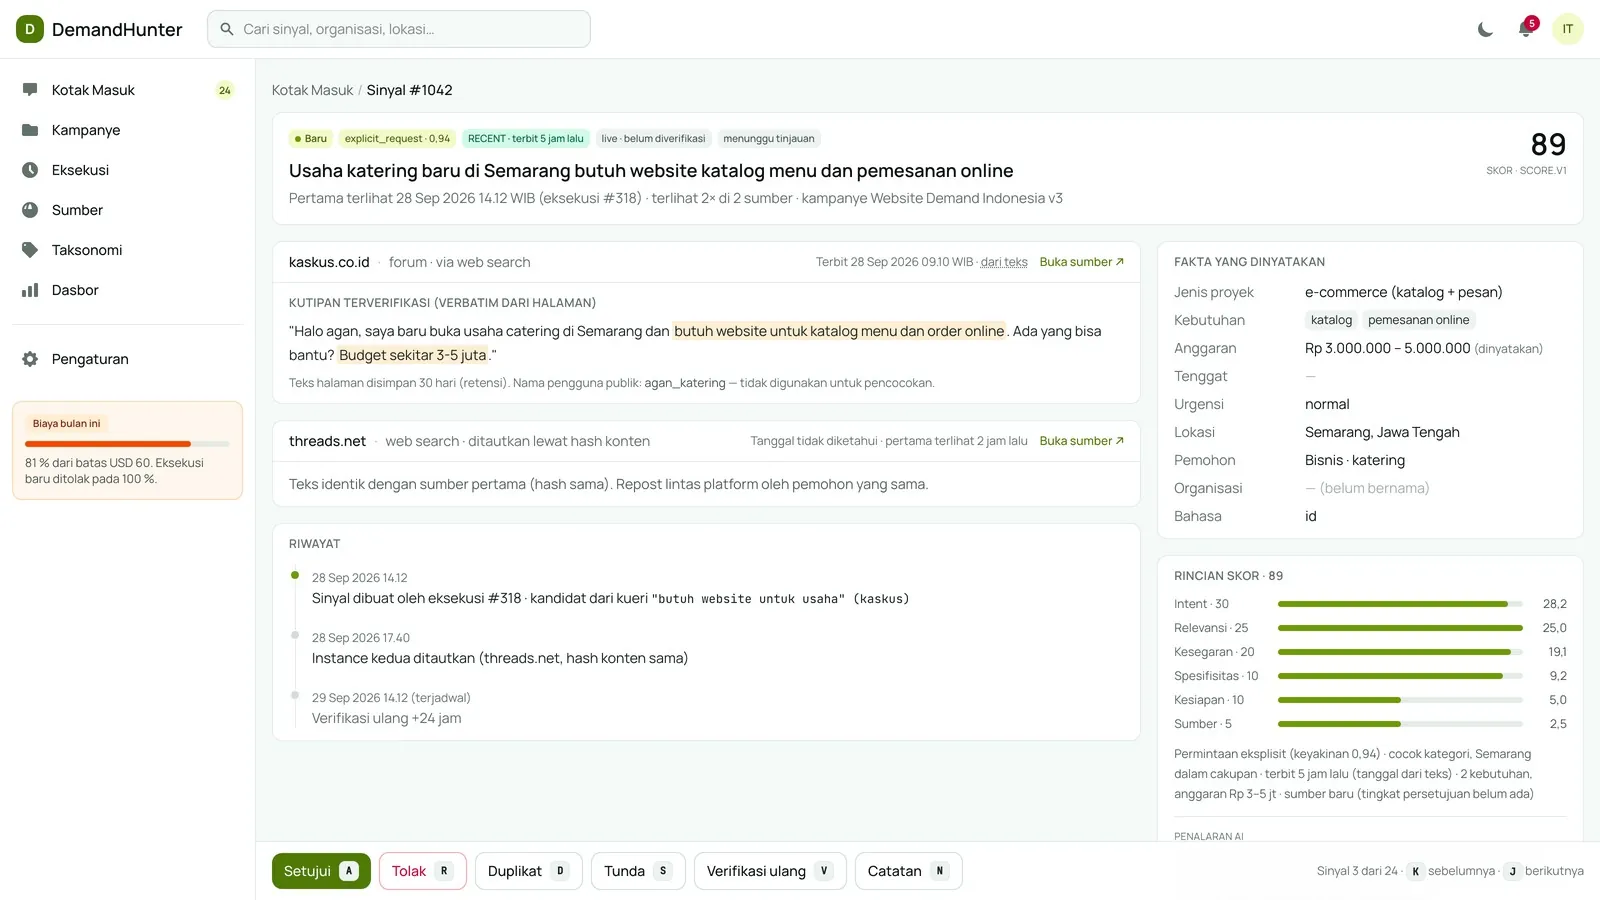Click the 'RECENT · terbit 5 jam lalu' badge
The height and width of the screenshot is (900, 1600).
point(525,139)
